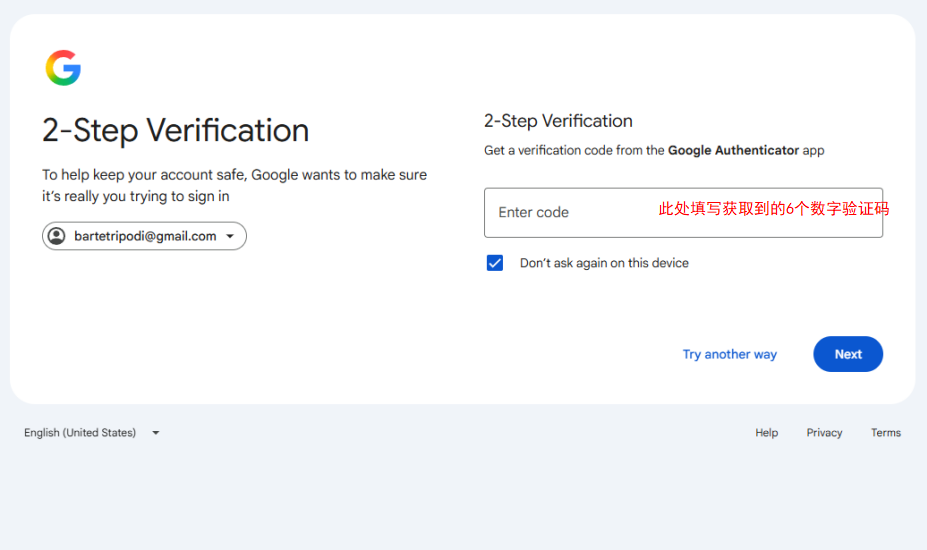Click the Google G logo

tap(63, 67)
